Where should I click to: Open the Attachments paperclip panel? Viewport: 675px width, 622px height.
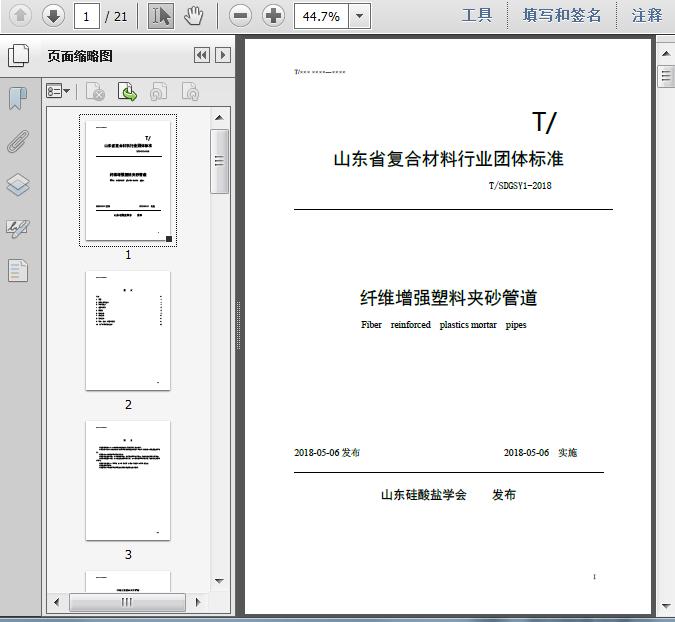click(x=18, y=141)
